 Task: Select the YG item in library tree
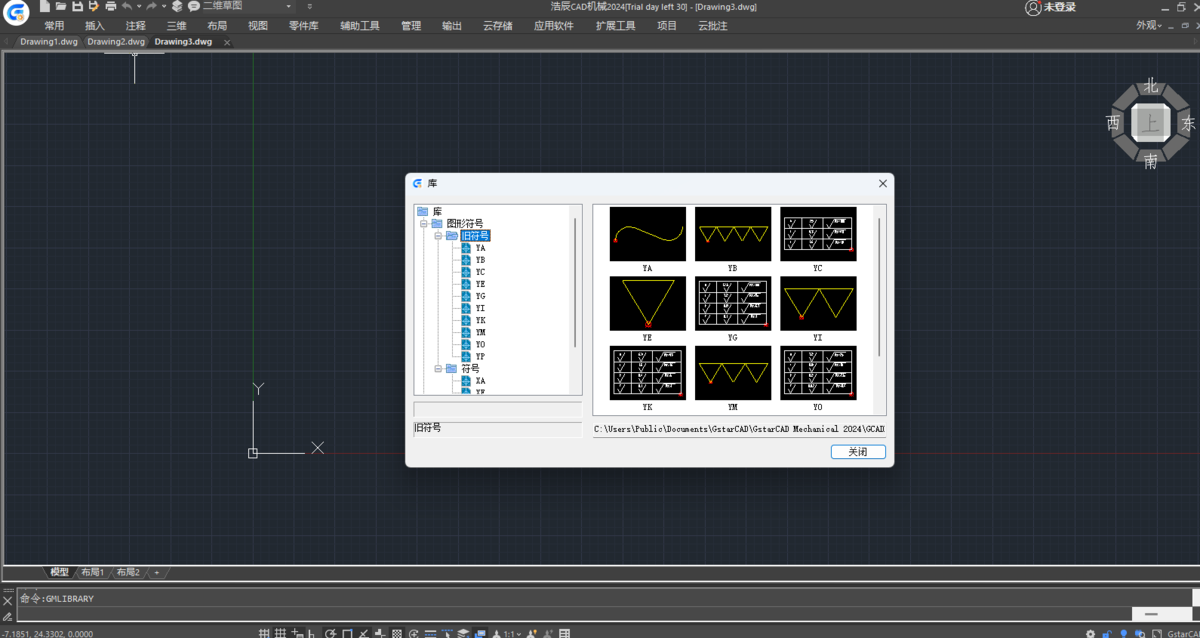(x=473, y=296)
